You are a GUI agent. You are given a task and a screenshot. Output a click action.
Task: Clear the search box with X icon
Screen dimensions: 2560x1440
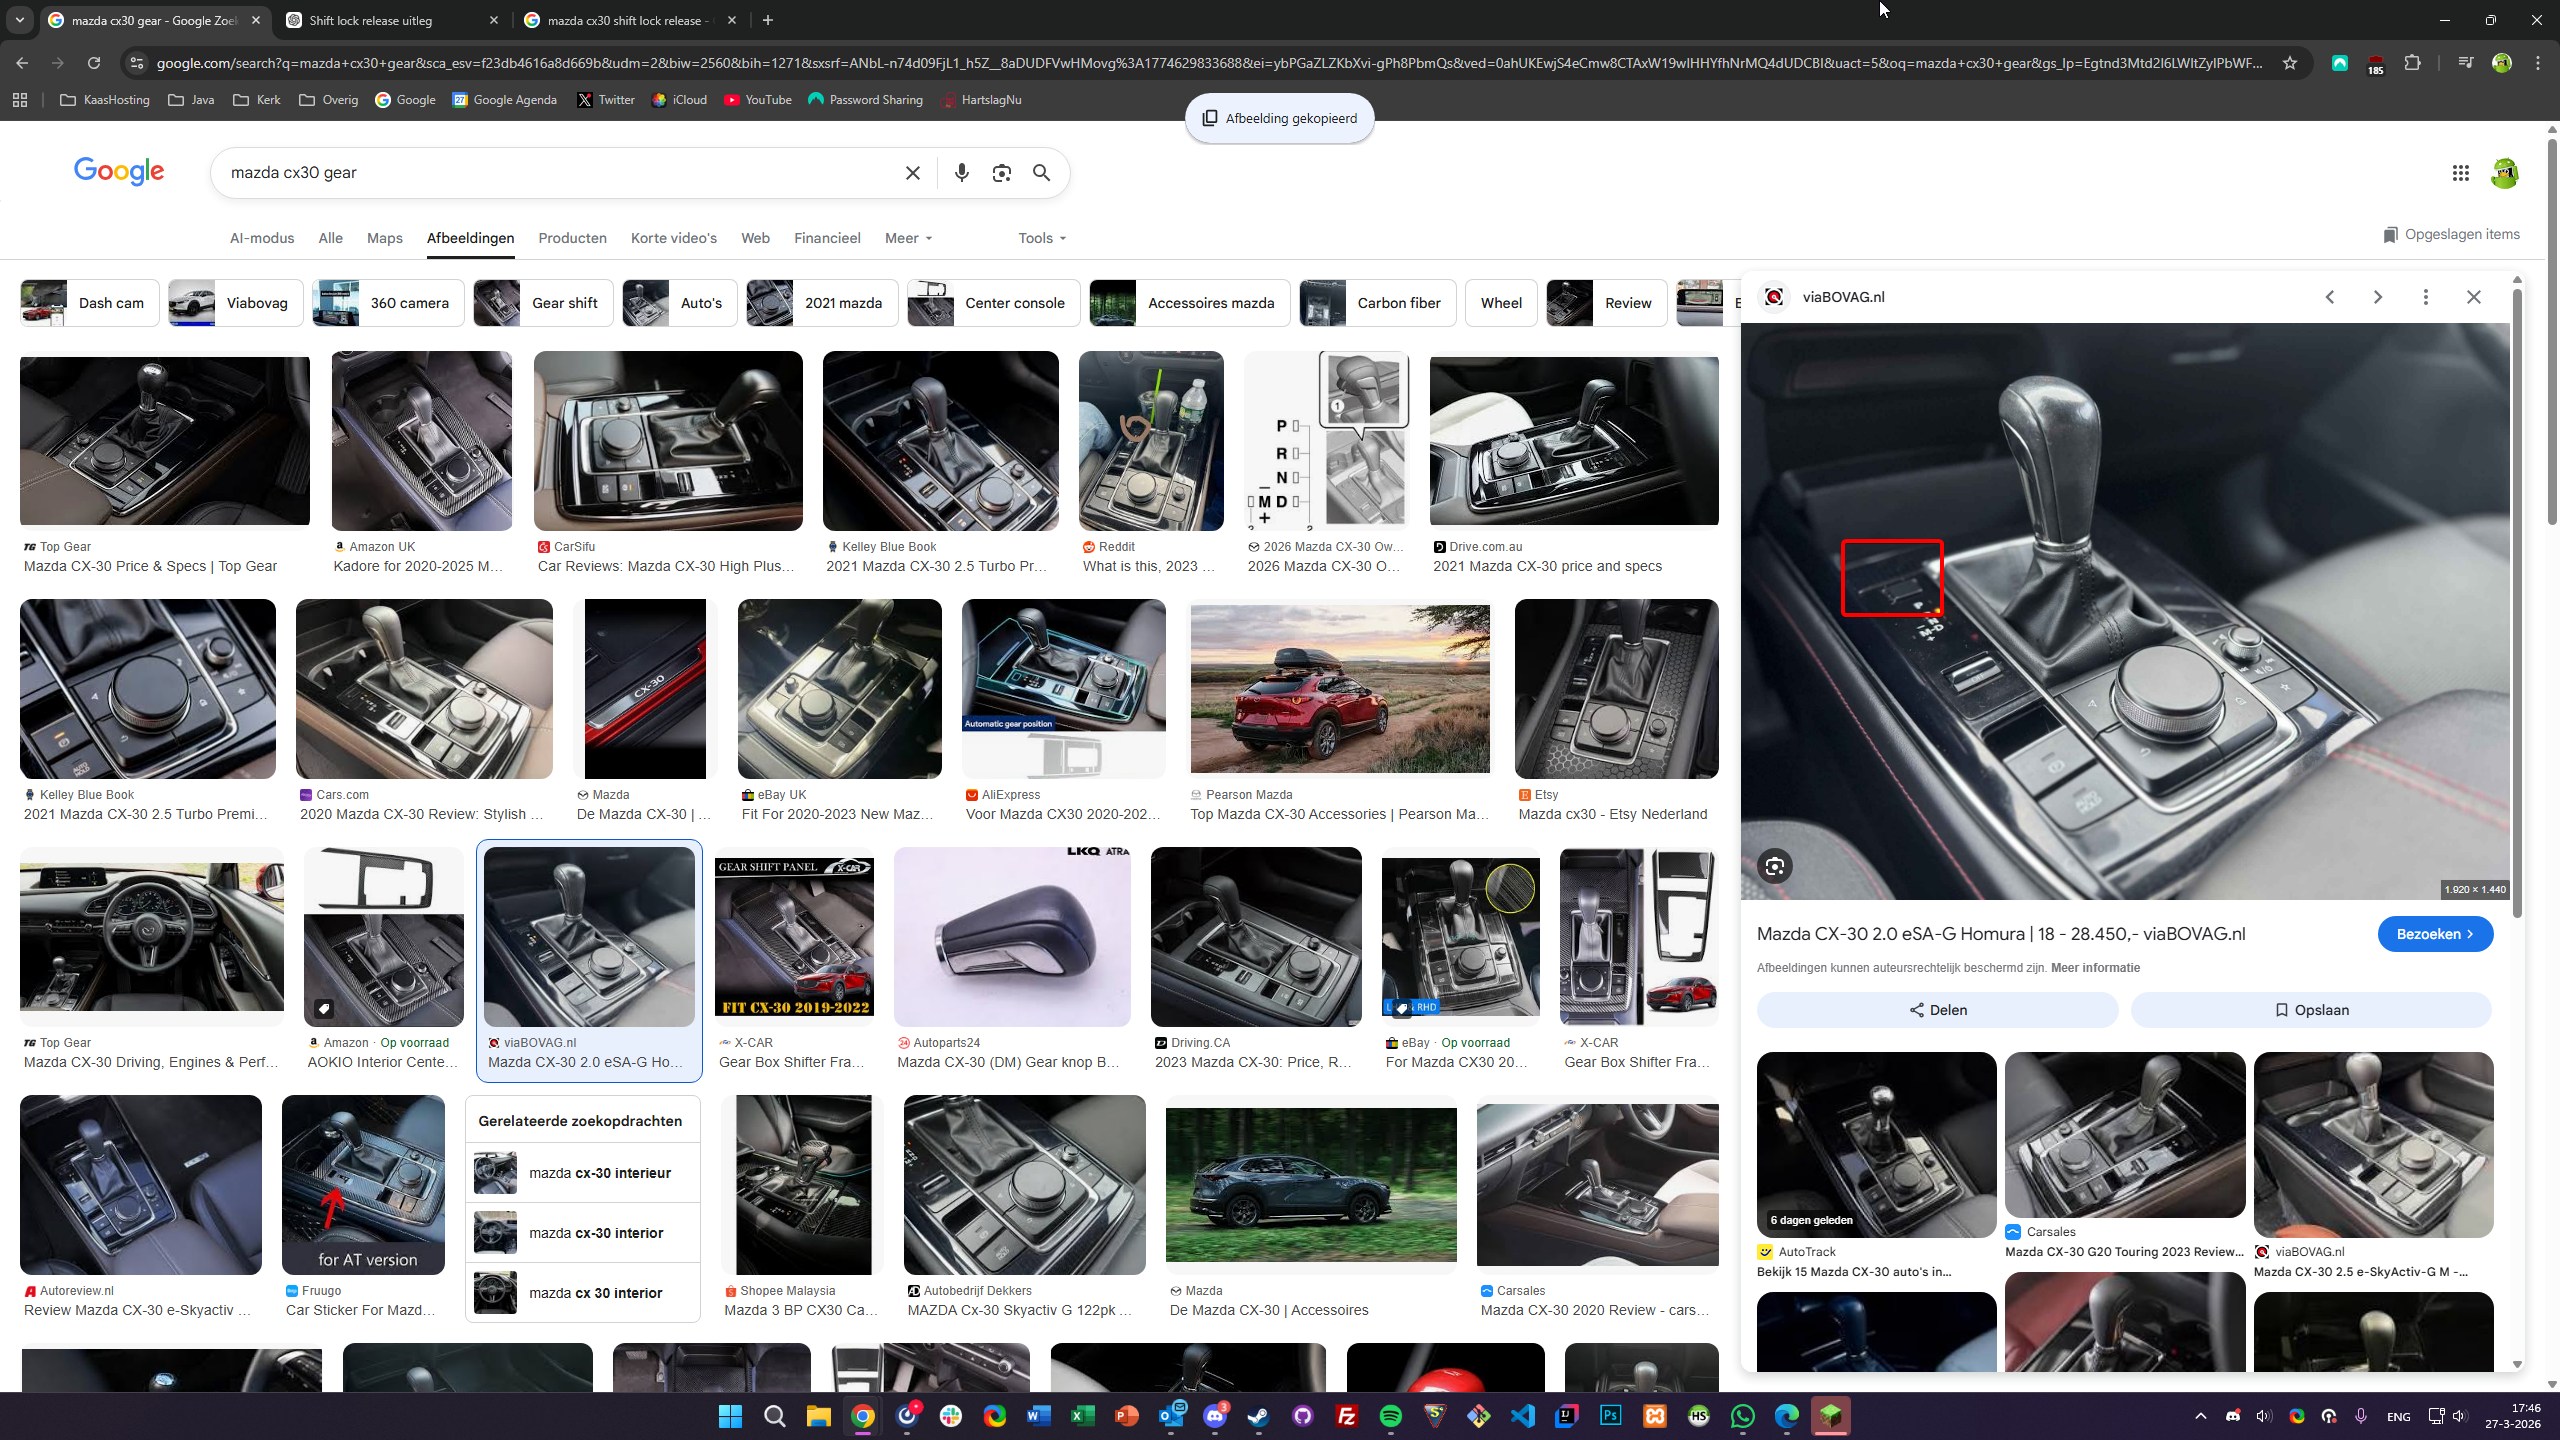pos(912,173)
